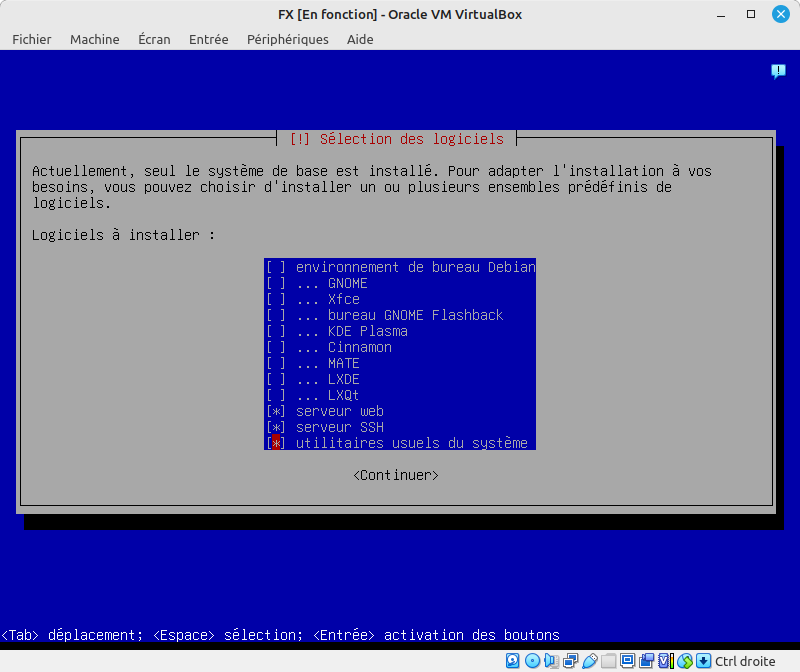Open the Fichier menu

coord(32,39)
